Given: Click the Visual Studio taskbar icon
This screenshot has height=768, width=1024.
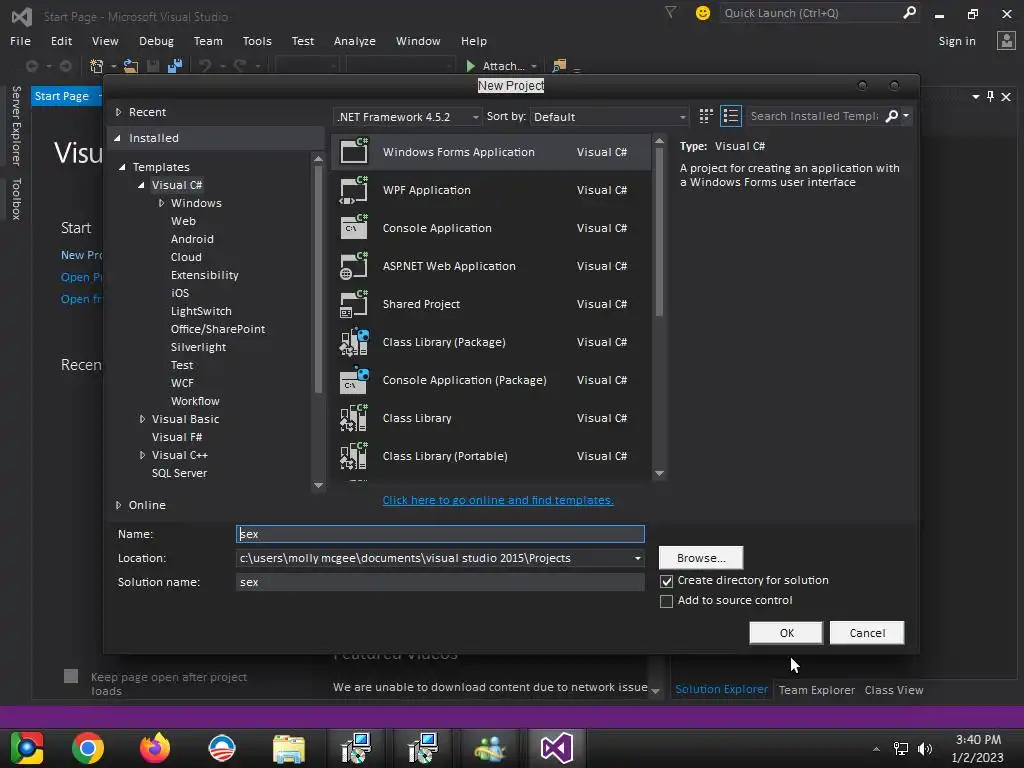Looking at the screenshot, I should pos(556,748).
